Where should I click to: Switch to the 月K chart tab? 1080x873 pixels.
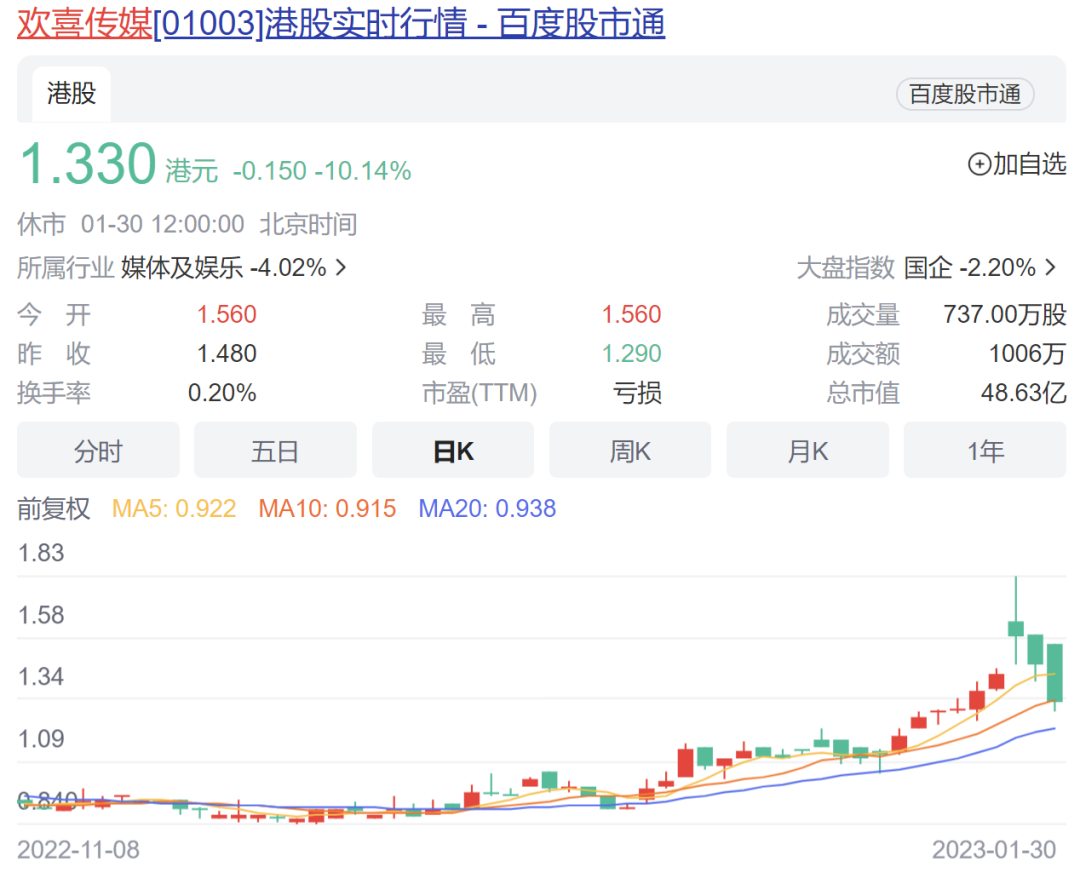[x=807, y=451]
